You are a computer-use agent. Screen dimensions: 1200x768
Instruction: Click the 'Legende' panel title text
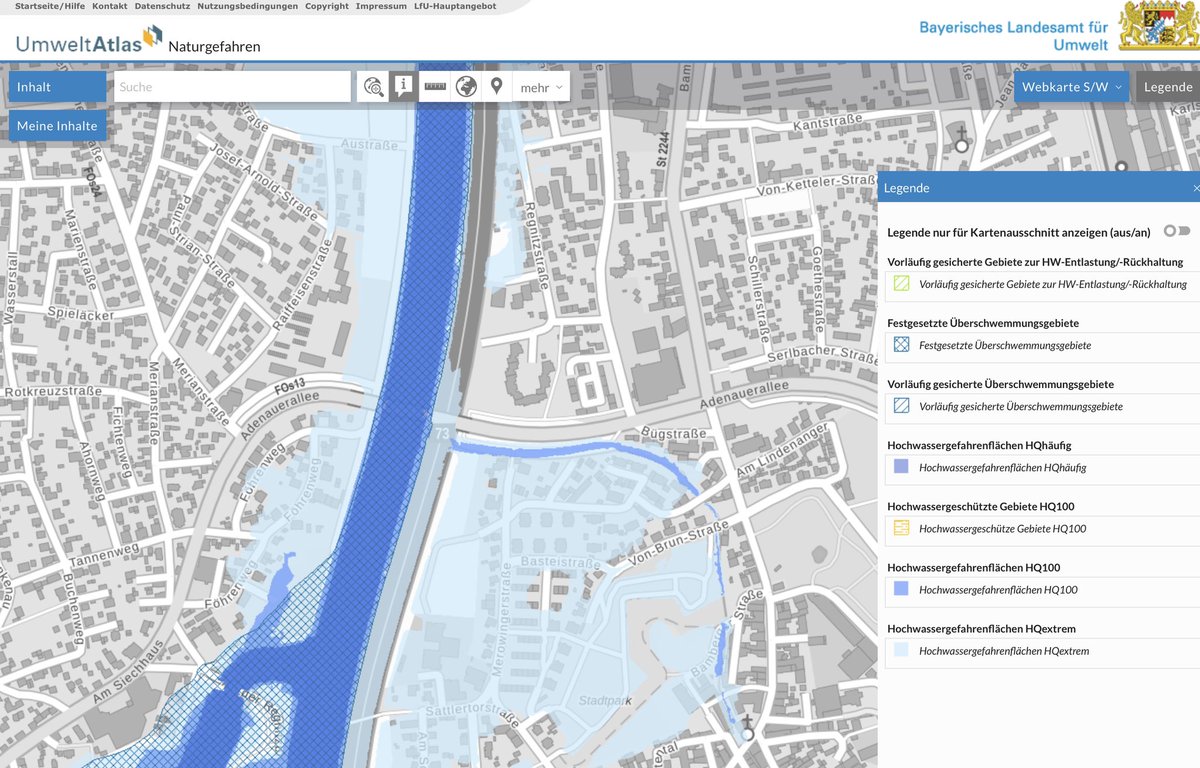click(907, 188)
